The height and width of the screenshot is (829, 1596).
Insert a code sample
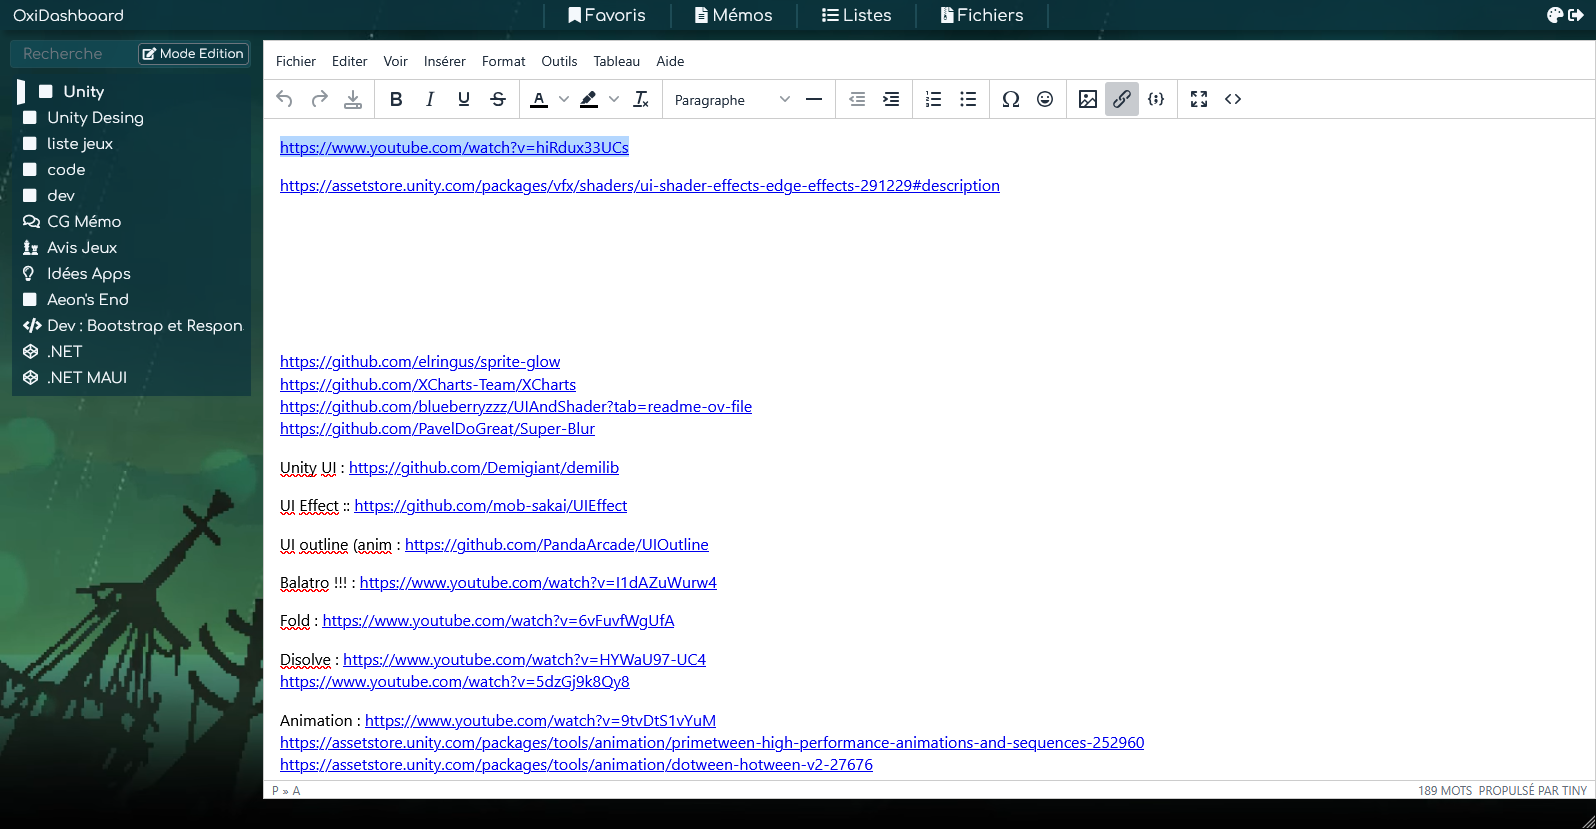(x=1156, y=99)
